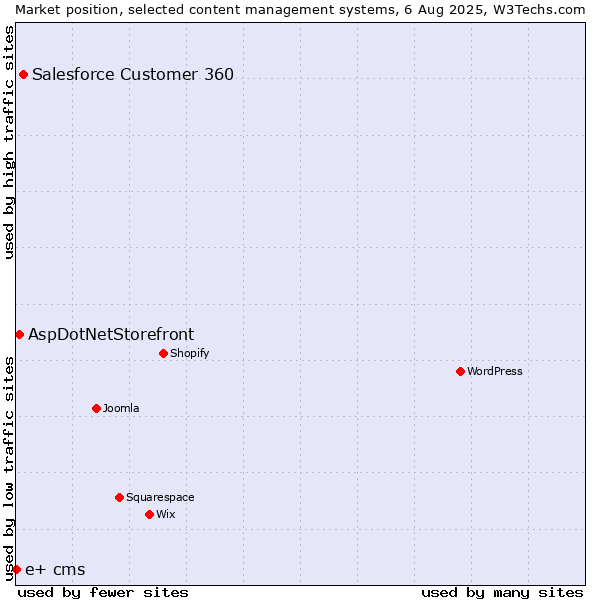Image resolution: width=600 pixels, height=600 pixels.
Task: Select the 'Salesforce Customer 360' label
Action: click(133, 74)
